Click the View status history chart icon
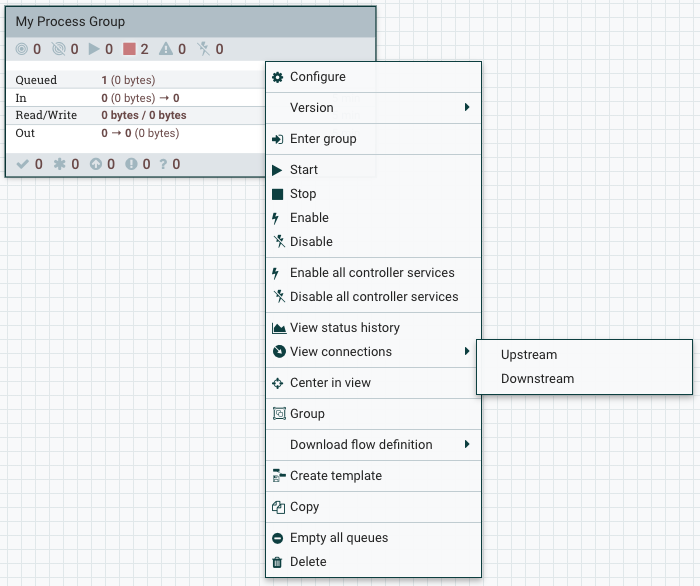 point(279,328)
